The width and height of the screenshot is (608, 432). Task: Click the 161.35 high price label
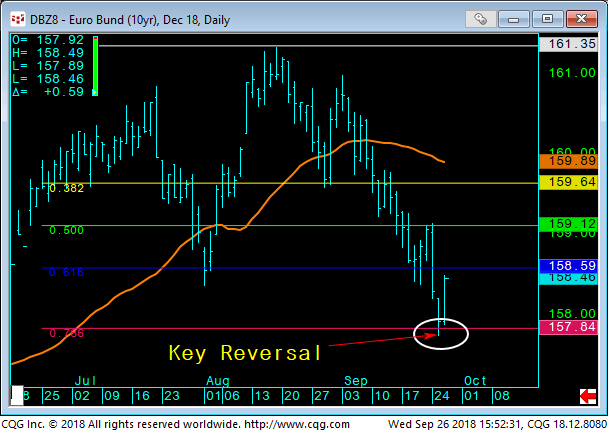[567, 44]
